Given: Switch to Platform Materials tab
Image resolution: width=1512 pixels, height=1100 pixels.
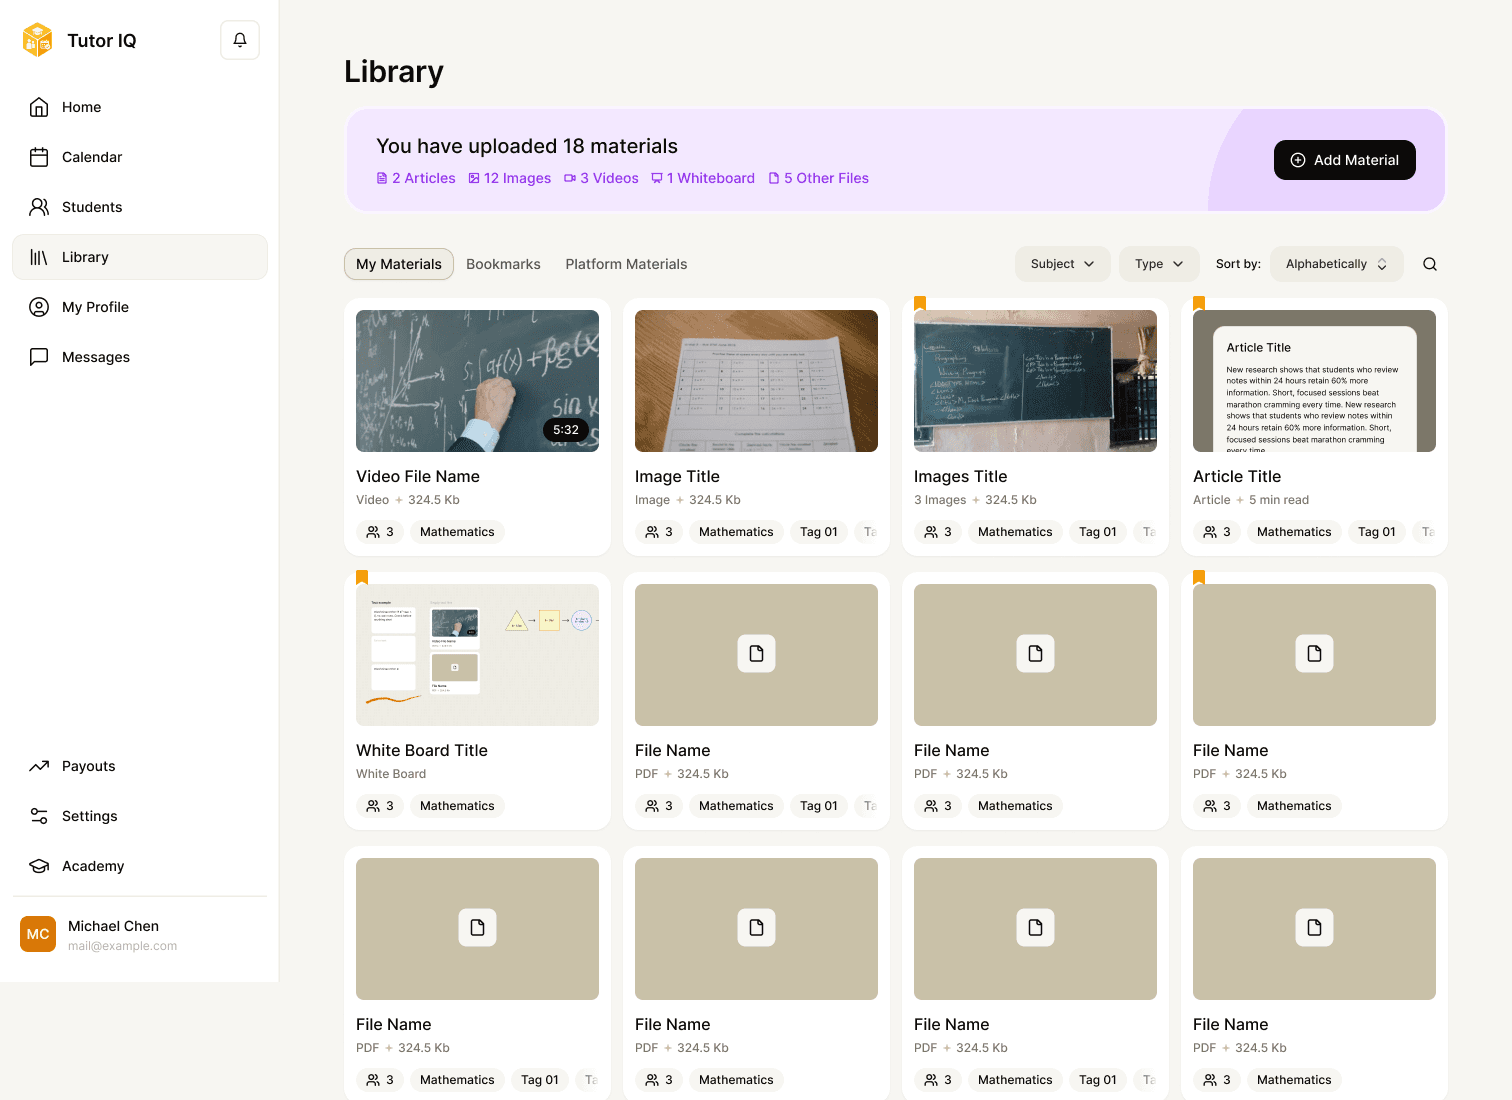Looking at the screenshot, I should tap(626, 264).
